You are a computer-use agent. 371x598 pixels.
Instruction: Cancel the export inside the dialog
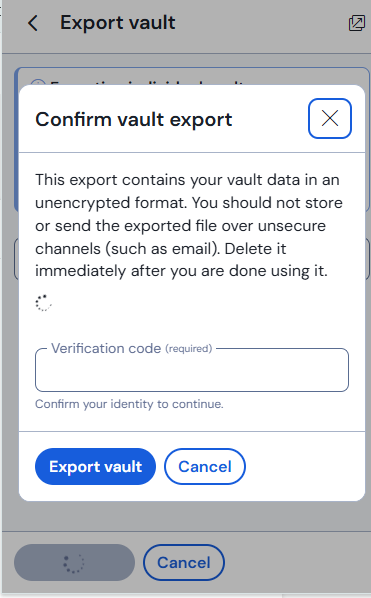click(x=205, y=466)
